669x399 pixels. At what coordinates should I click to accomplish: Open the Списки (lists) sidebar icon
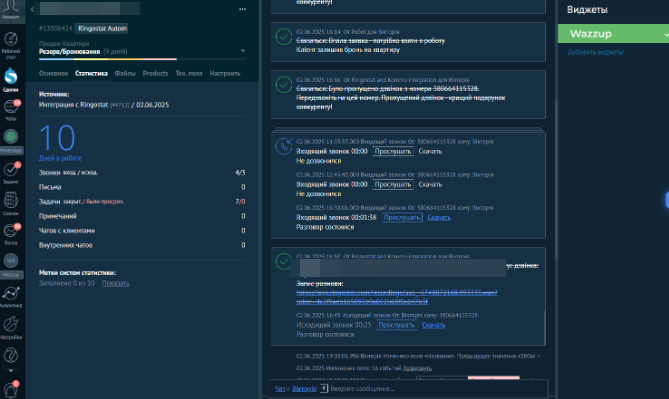click(11, 203)
